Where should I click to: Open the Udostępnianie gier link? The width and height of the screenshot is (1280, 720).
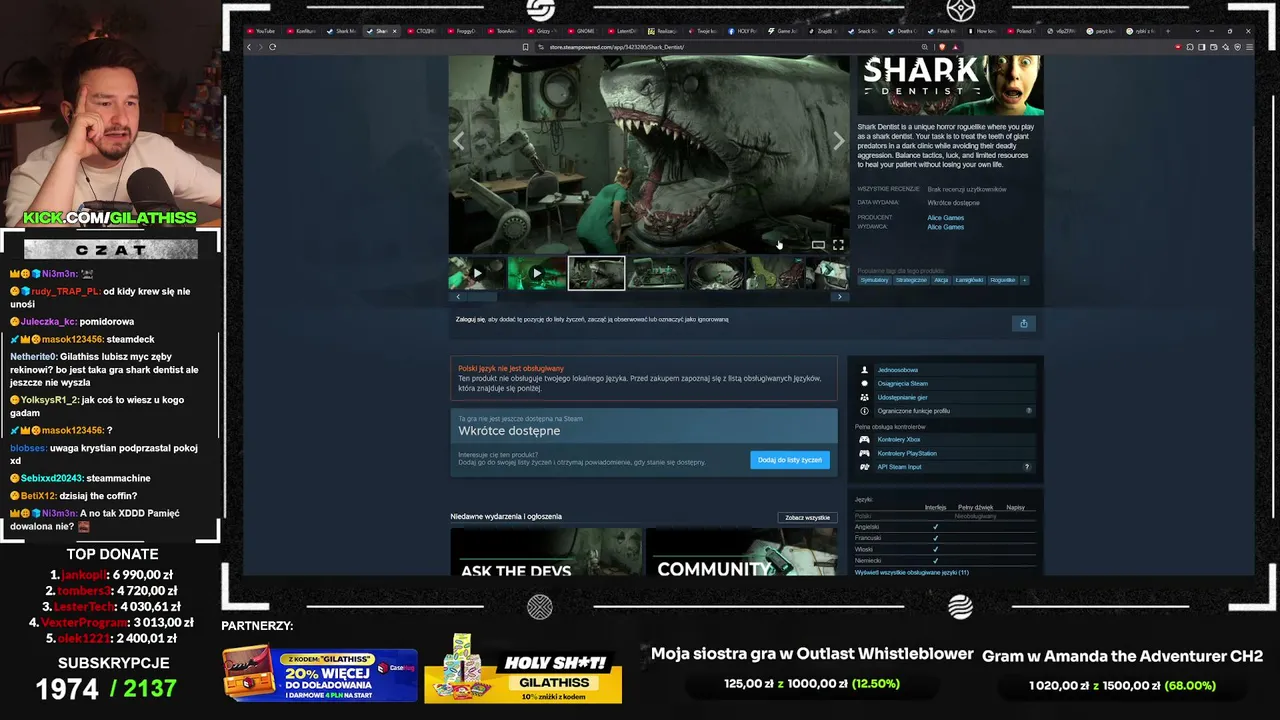click(x=902, y=397)
